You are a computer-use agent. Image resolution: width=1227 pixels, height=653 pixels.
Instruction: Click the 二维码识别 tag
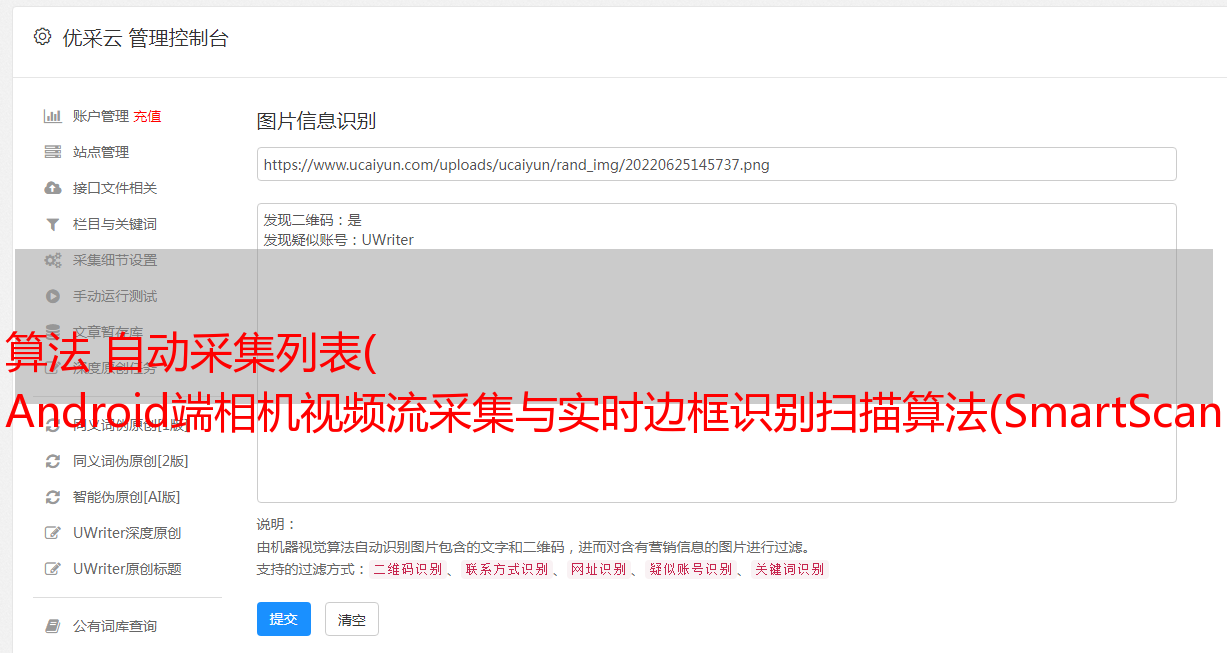click(x=407, y=569)
